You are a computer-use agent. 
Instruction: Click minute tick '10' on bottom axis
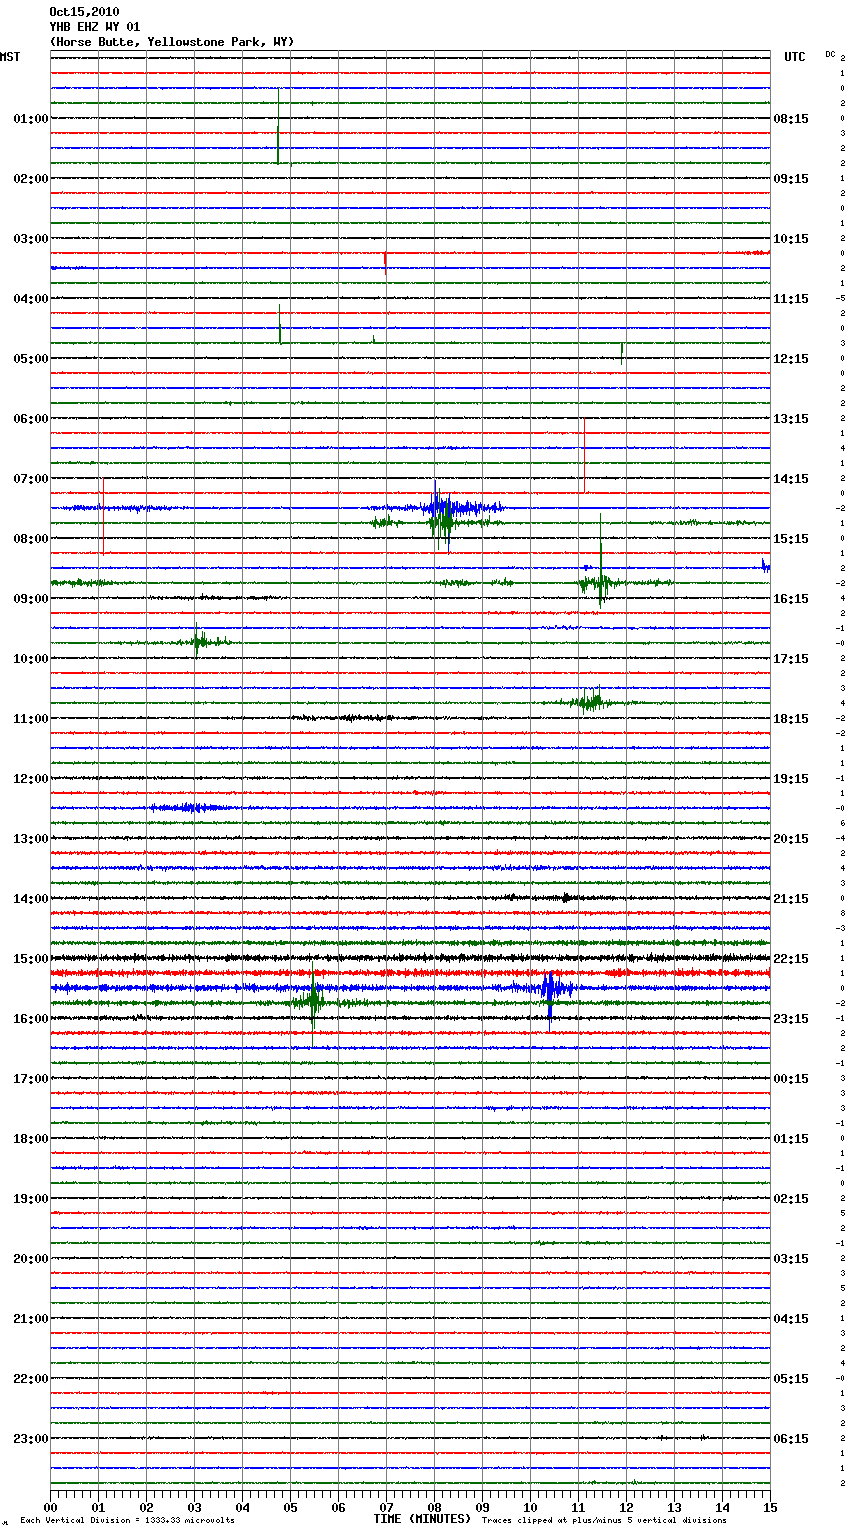coord(530,1507)
